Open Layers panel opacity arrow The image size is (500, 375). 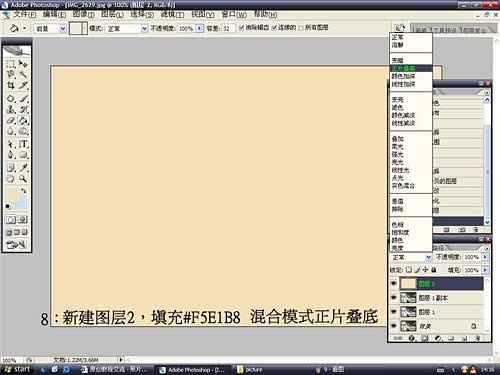coord(485,257)
